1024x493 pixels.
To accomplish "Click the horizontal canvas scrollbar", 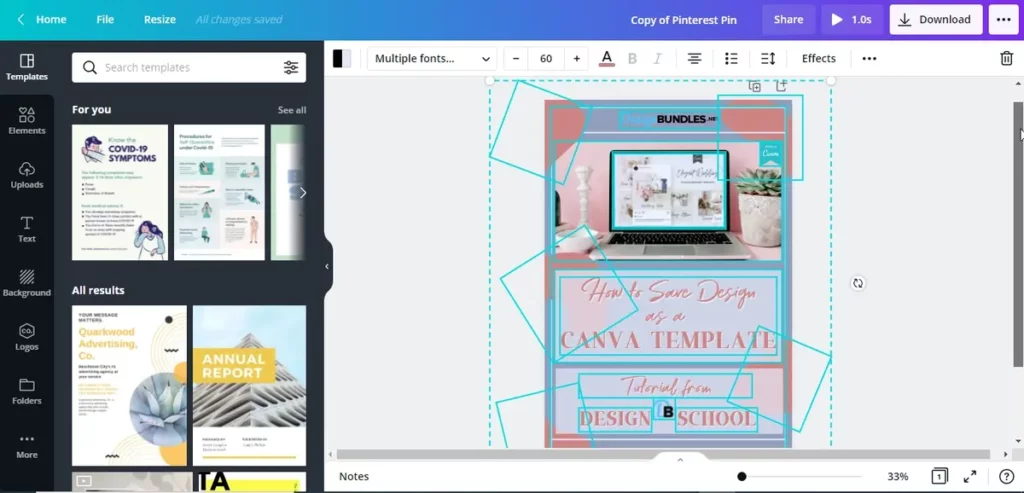I will [664, 454].
